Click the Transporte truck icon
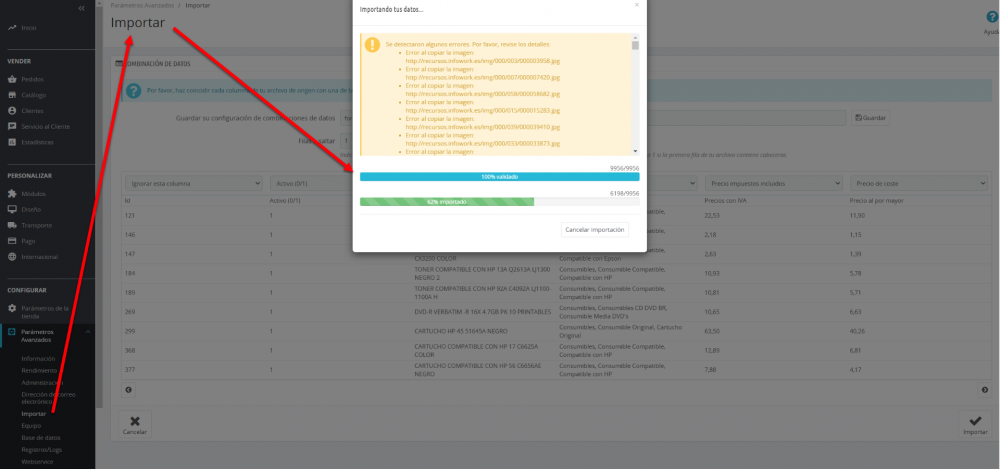The width and height of the screenshot is (1000, 469). (12, 225)
